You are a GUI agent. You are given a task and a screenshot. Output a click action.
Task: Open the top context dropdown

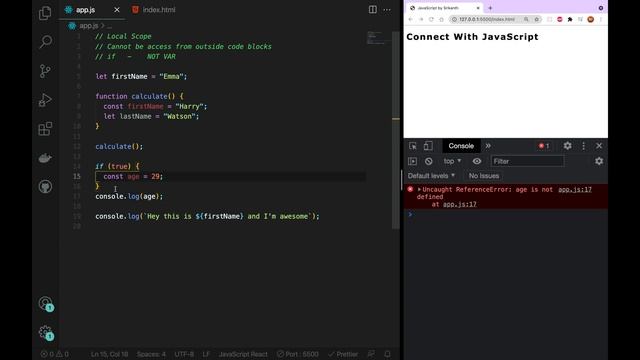452,161
